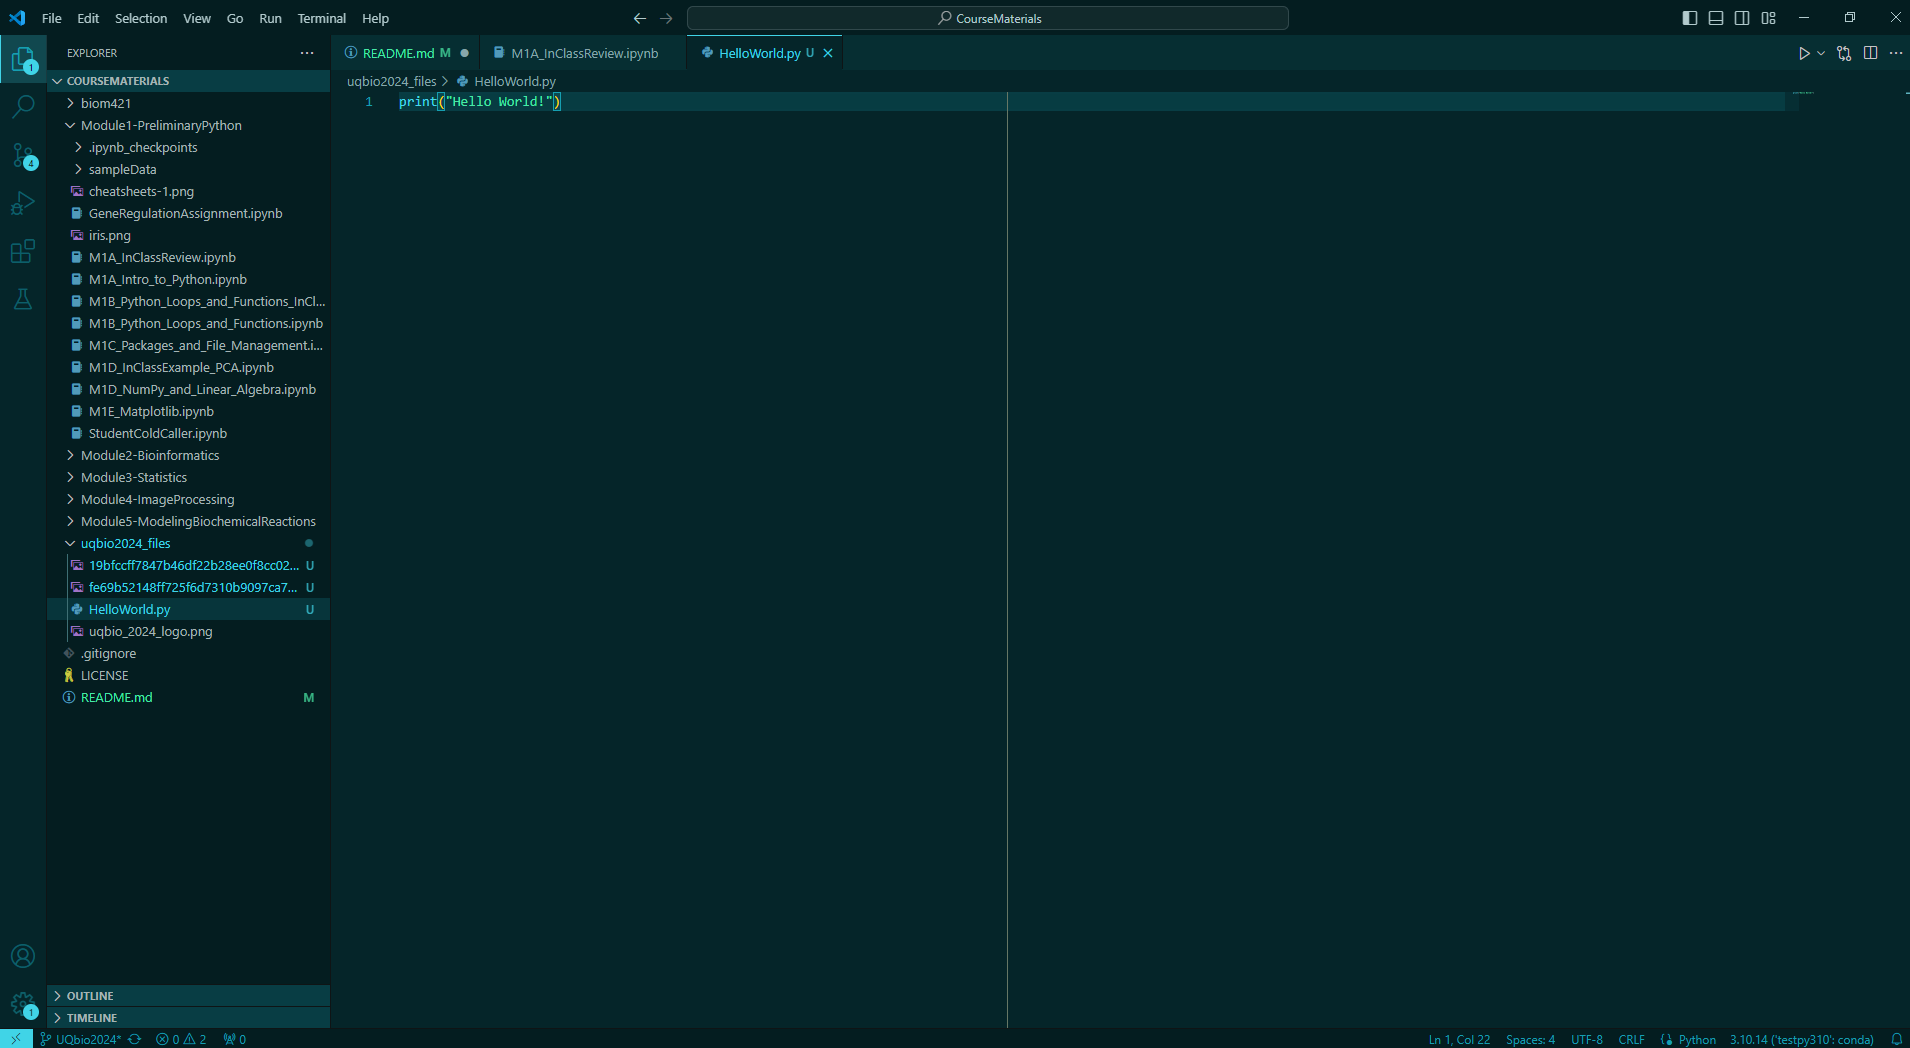This screenshot has height=1048, width=1910.
Task: Click the Run Python File play button
Action: (1804, 53)
